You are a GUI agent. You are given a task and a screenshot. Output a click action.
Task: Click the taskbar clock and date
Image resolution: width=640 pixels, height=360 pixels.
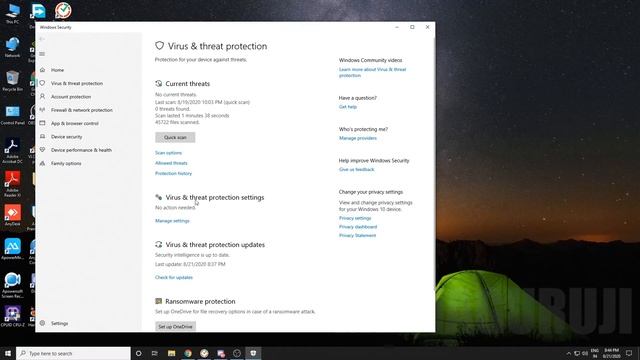click(611, 353)
